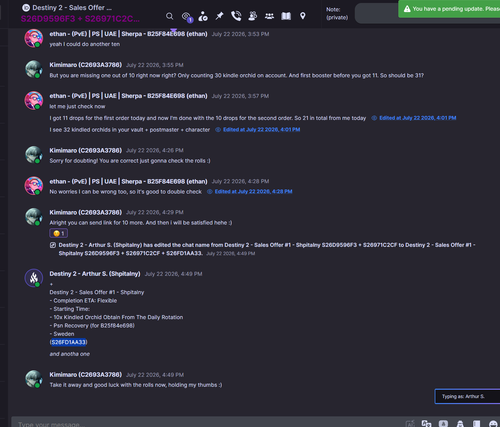
Task: Click the pending update green banner
Action: [449, 9]
